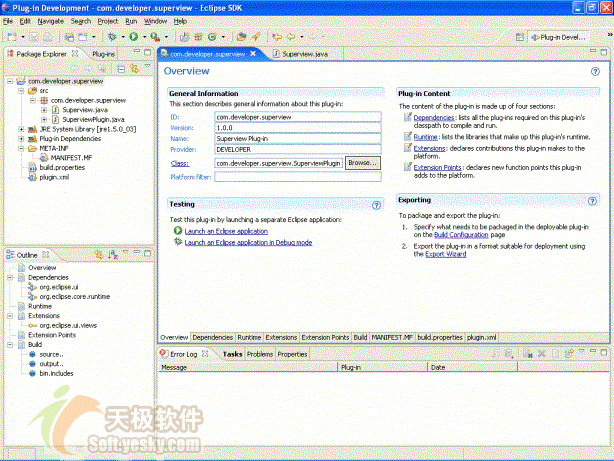Collapse the src folder node
Image resolution: width=614 pixels, height=461 pixels.
pos(21,91)
